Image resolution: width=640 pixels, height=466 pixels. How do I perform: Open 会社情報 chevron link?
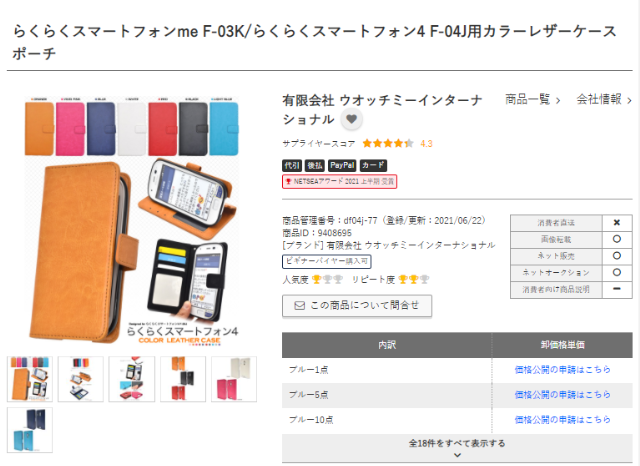604,99
